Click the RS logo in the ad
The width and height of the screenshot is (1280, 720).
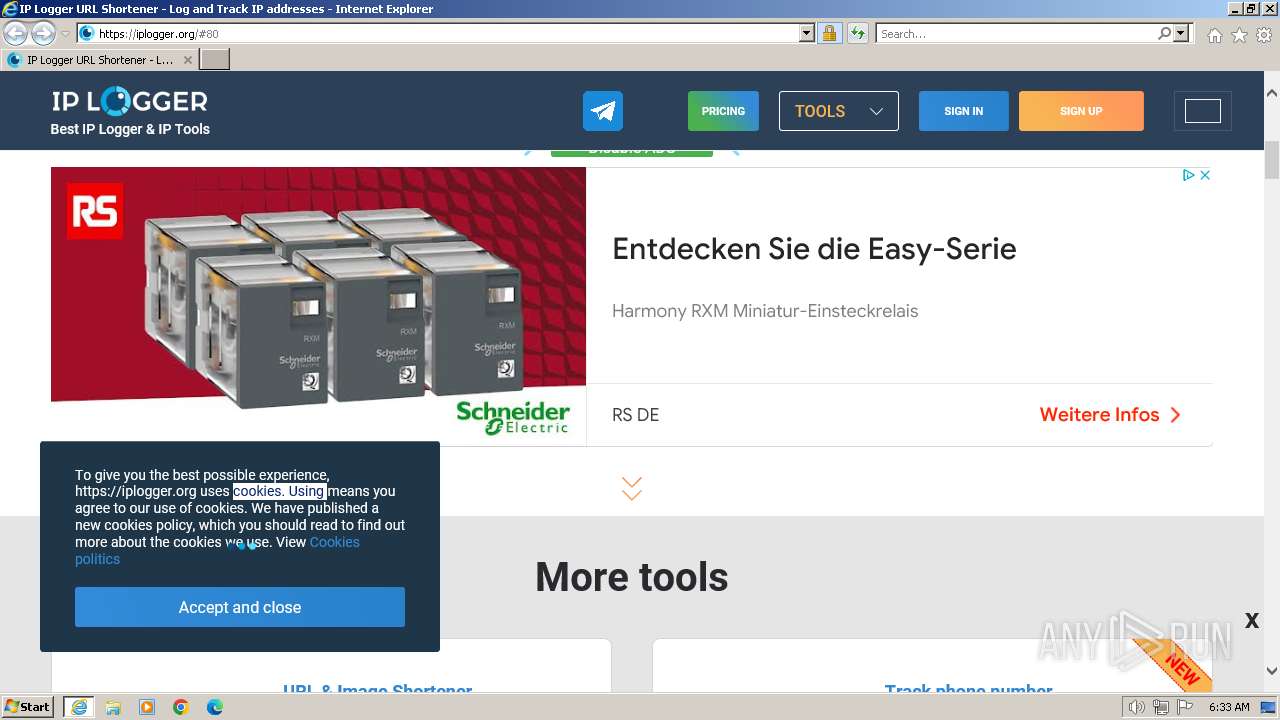pyautogui.click(x=95, y=211)
